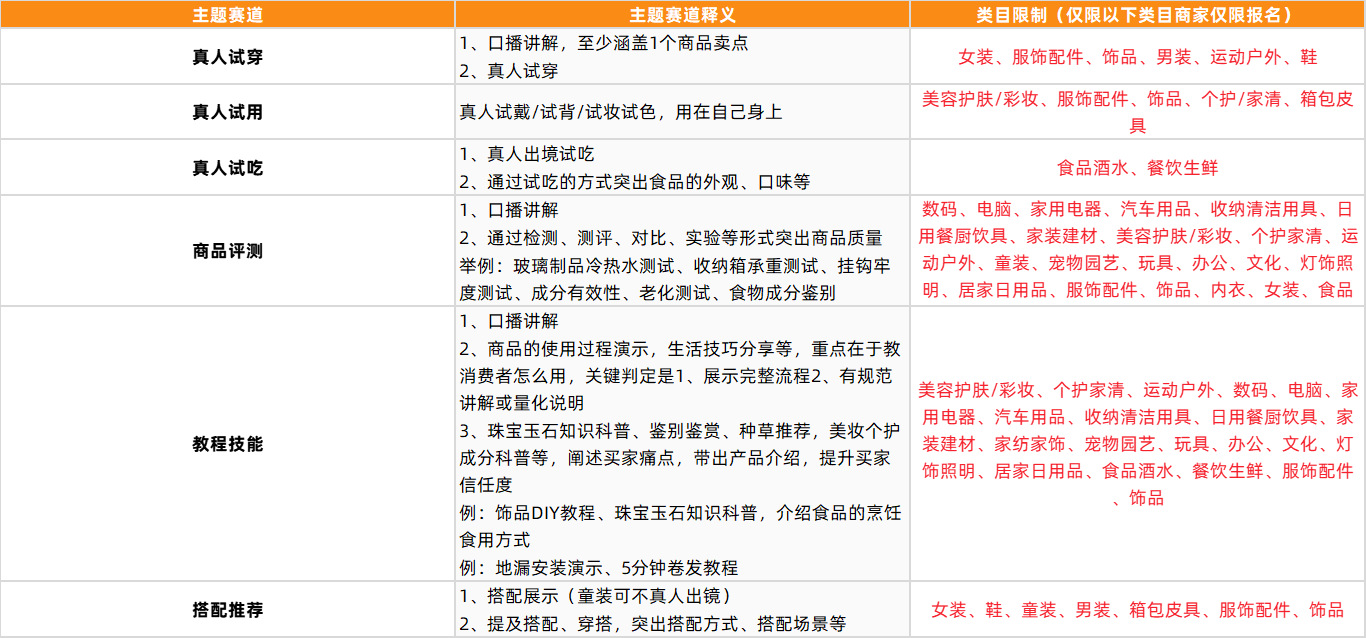Click the 类目限制 column header
This screenshot has width=1366, height=638.
(1137, 14)
